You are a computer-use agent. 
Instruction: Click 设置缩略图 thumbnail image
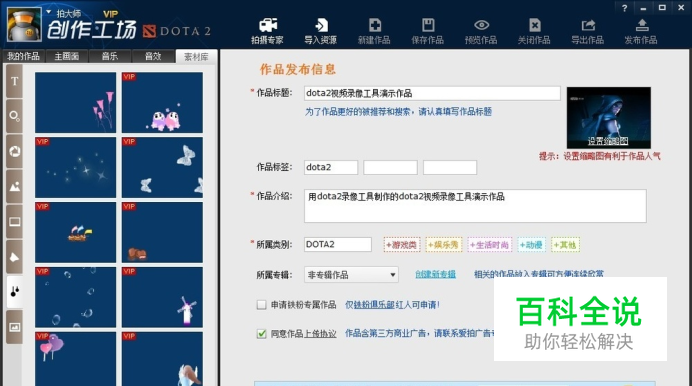point(609,117)
